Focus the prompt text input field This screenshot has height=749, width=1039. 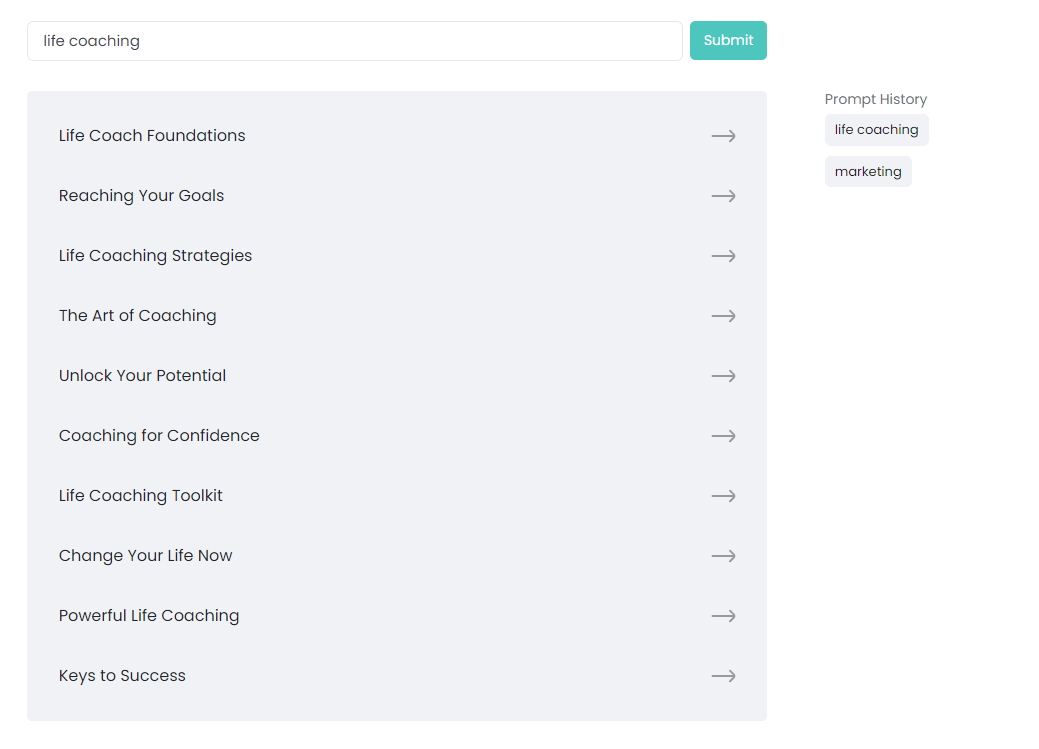pyautogui.click(x=354, y=41)
